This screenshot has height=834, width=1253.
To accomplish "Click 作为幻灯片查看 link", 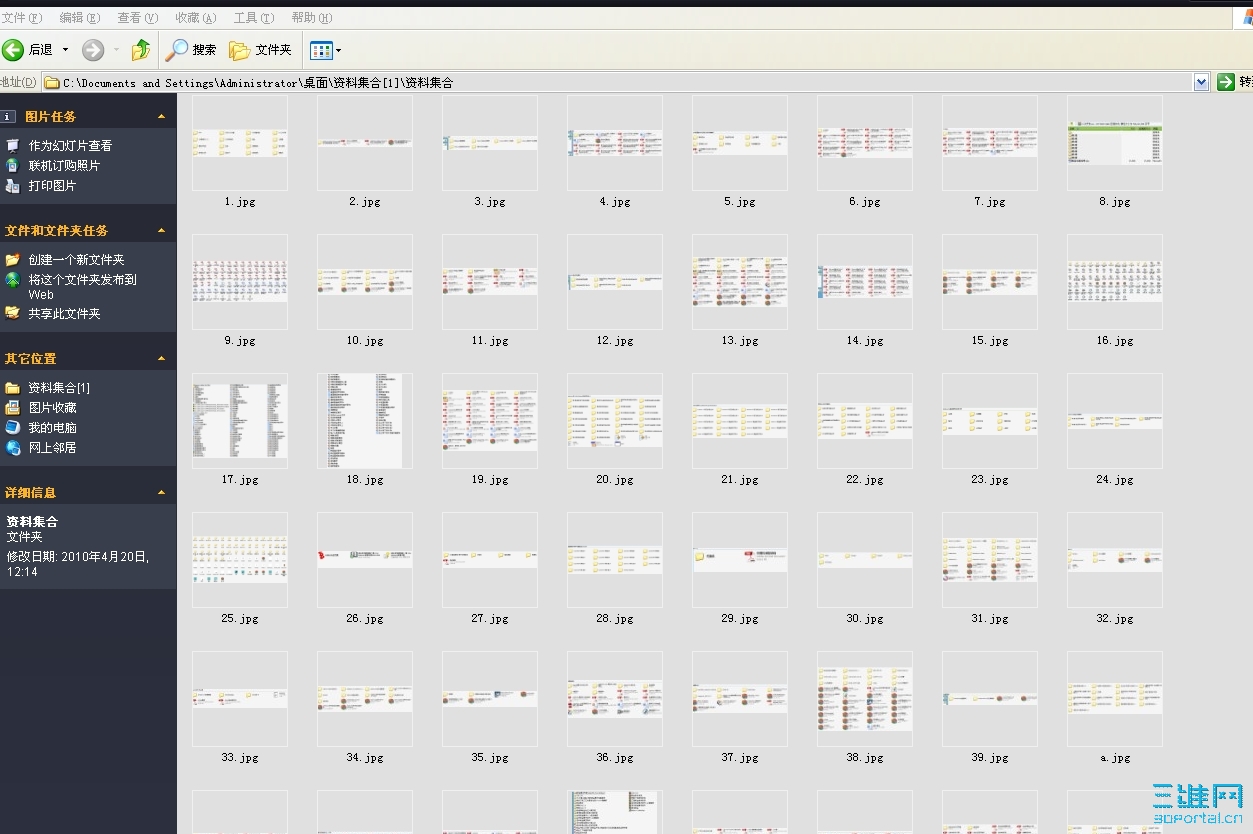I will click(x=70, y=146).
